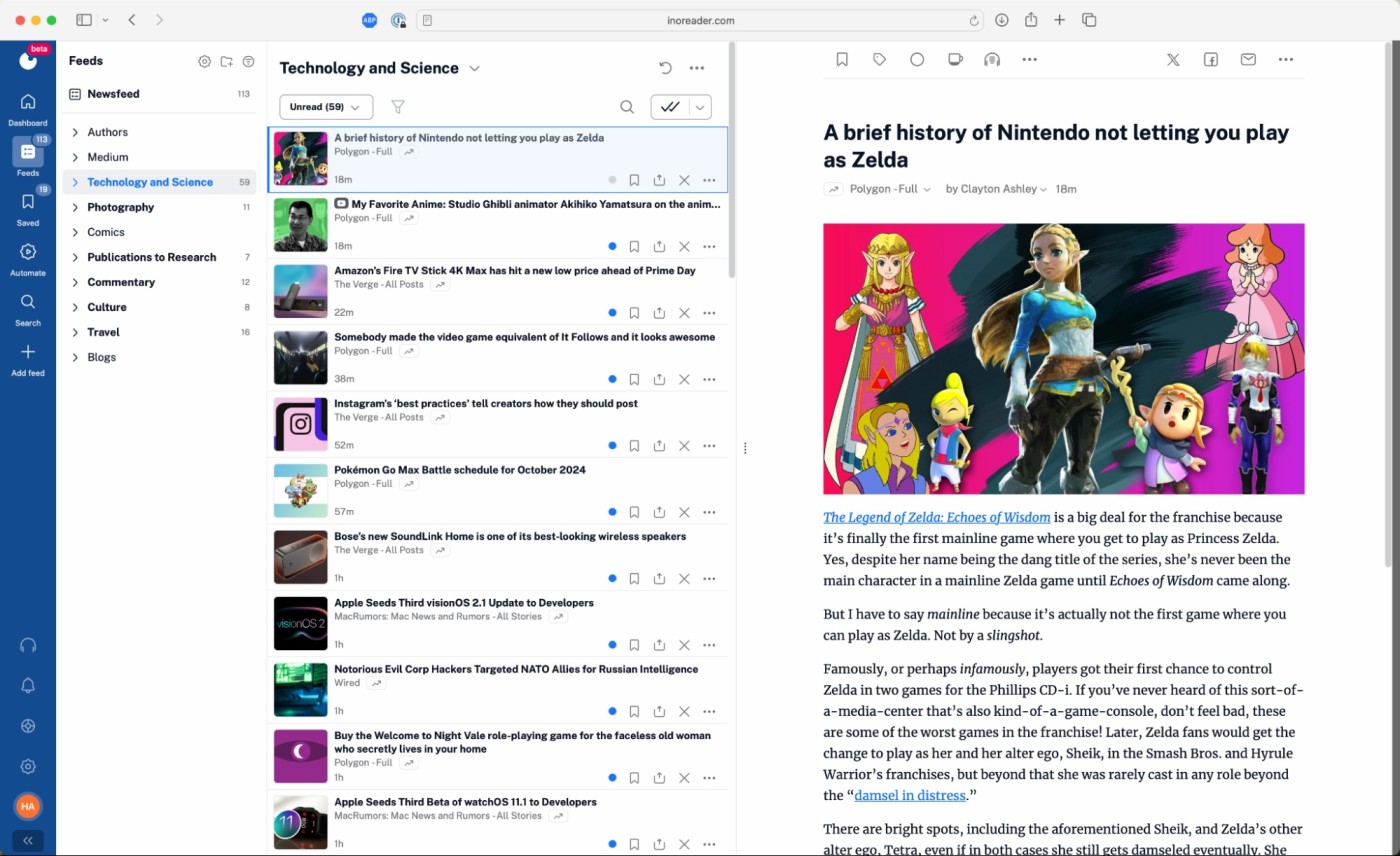Viewport: 1400px width, 856px height.
Task: Toggle read status dot on the Nintendo Zelda article row
Action: 612,180
